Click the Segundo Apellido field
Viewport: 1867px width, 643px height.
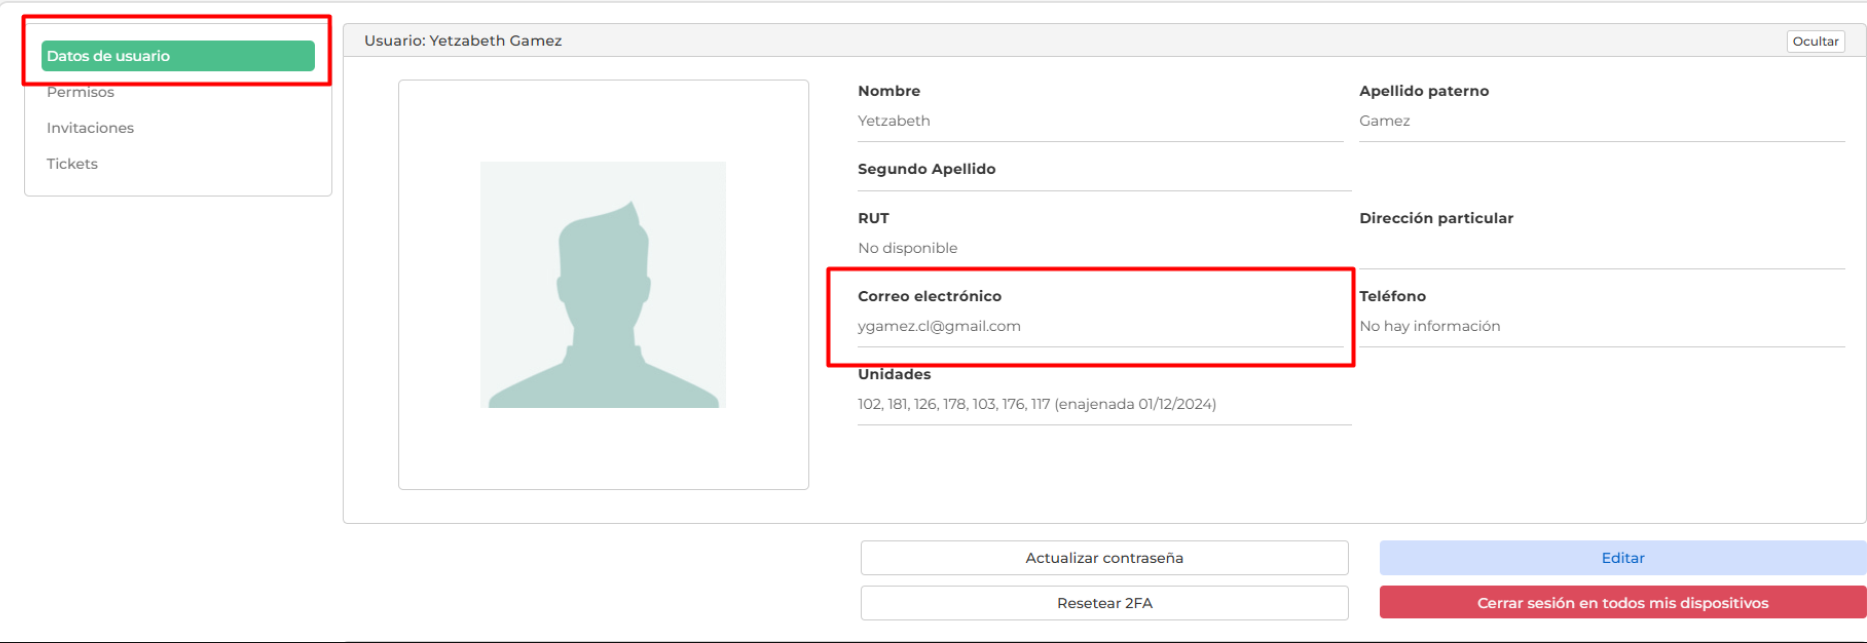1100,178
